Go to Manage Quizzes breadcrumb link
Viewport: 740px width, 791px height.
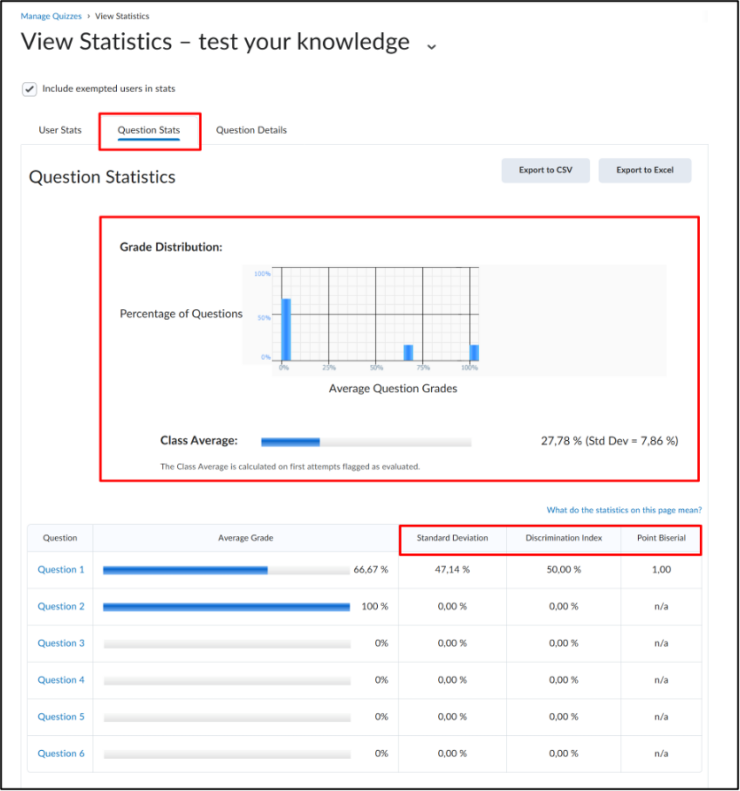click(x=51, y=16)
